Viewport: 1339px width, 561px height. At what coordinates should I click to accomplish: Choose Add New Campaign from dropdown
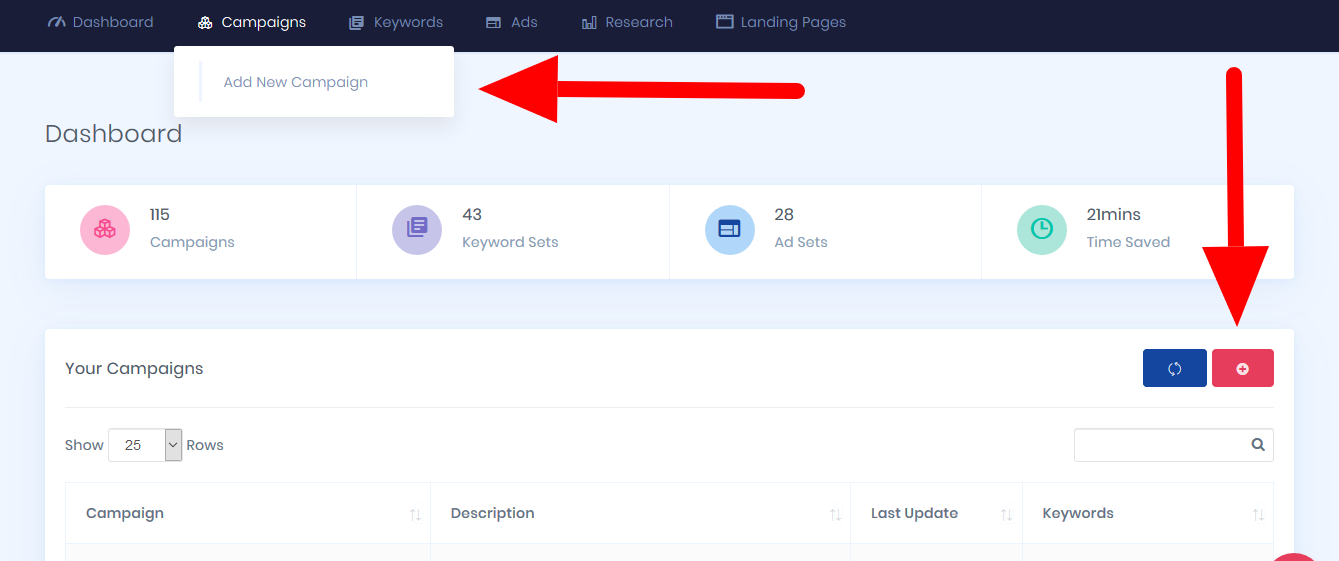pos(296,82)
